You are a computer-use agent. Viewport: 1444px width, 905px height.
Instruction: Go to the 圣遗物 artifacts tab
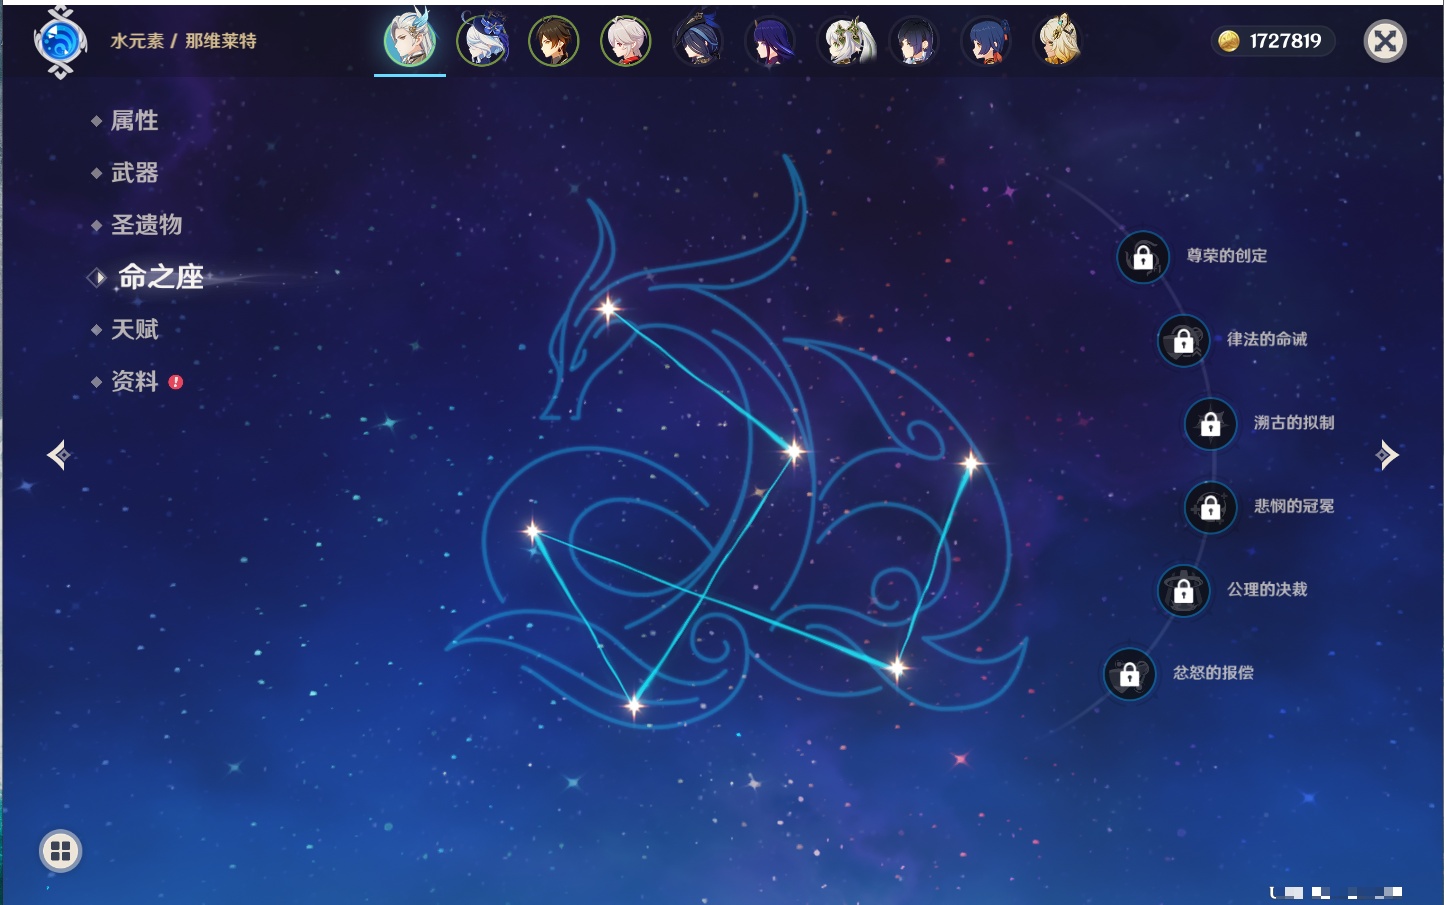146,225
